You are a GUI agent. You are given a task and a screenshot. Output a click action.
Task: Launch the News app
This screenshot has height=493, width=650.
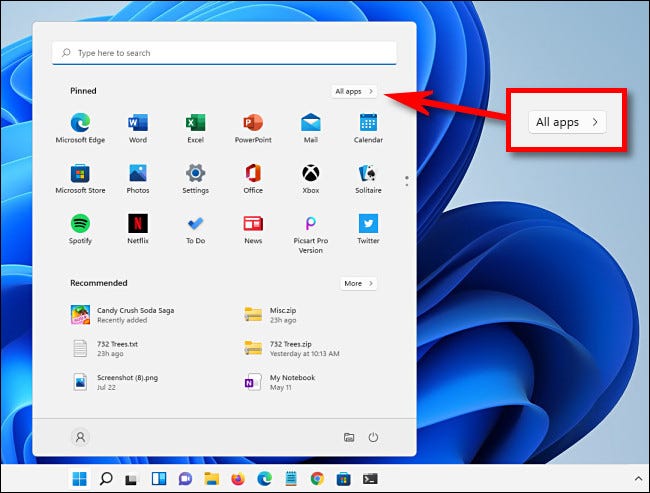253,229
